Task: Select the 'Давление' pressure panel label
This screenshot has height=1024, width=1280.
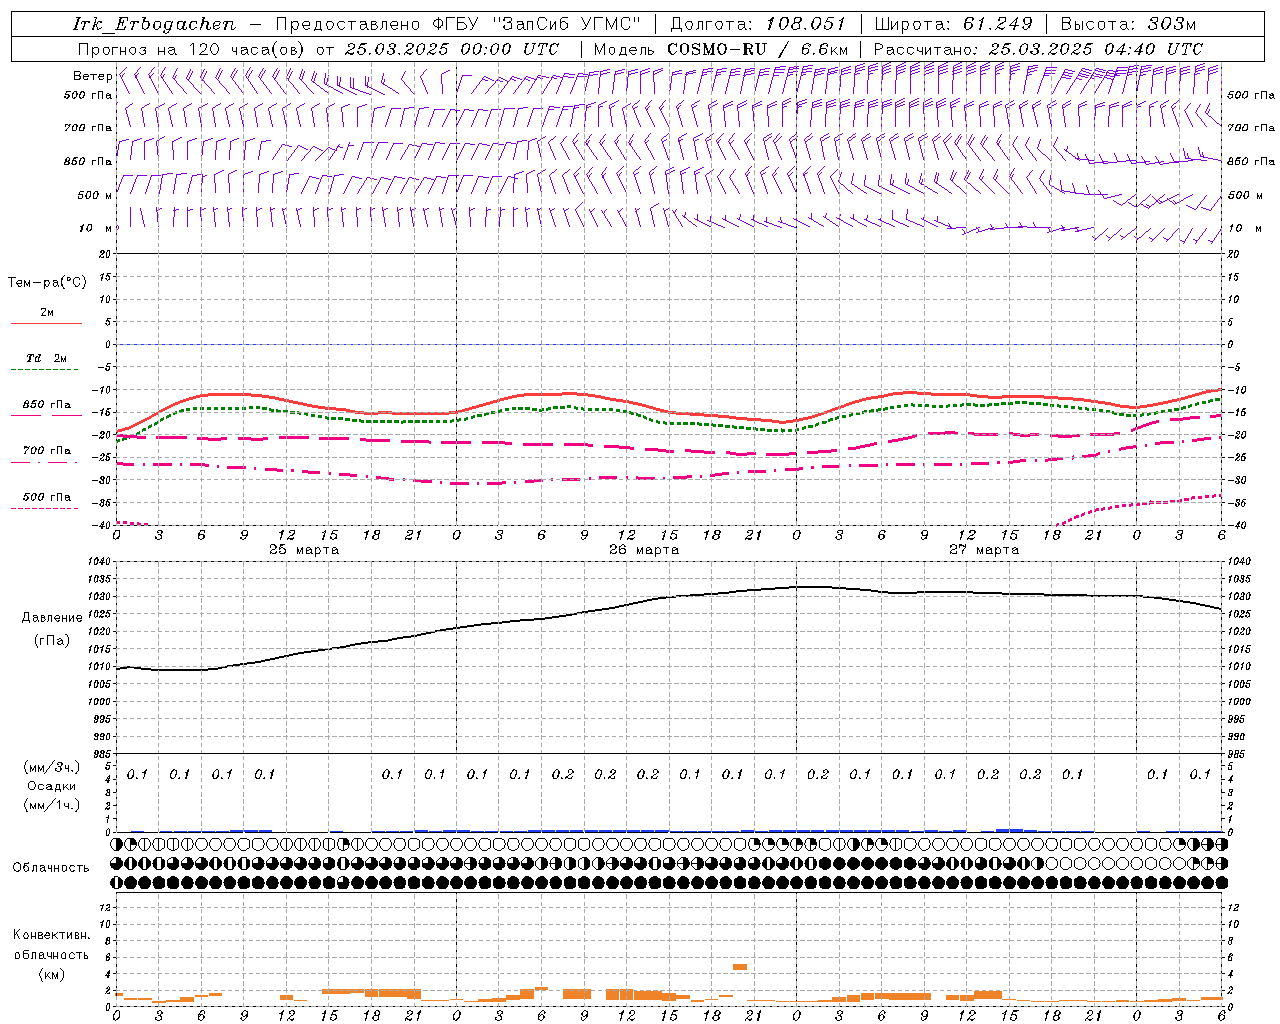Action: tap(52, 618)
